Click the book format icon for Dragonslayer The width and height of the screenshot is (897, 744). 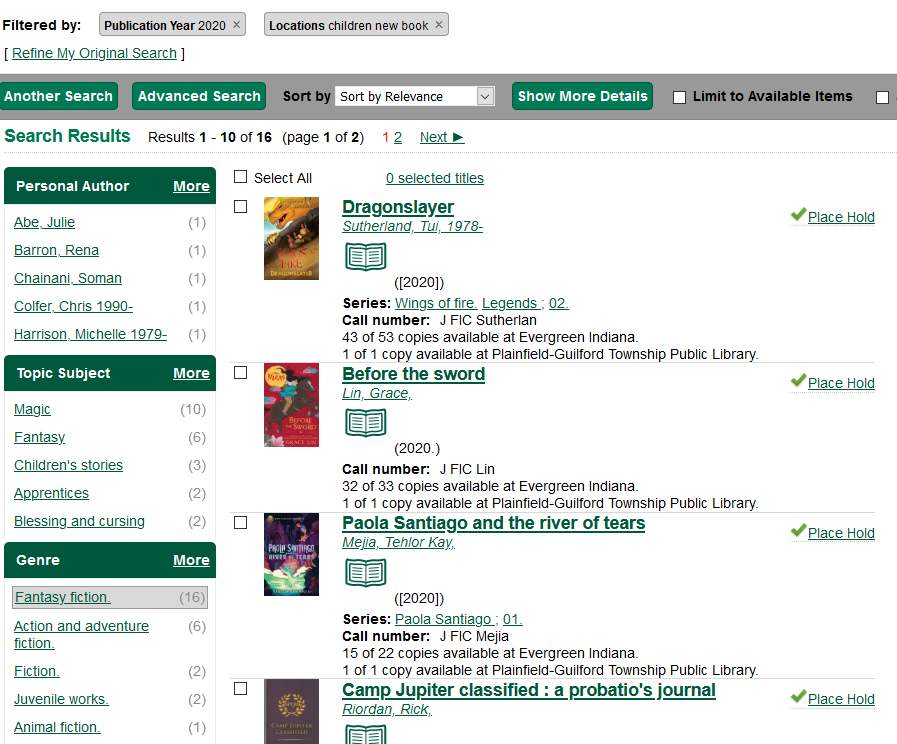coord(366,256)
